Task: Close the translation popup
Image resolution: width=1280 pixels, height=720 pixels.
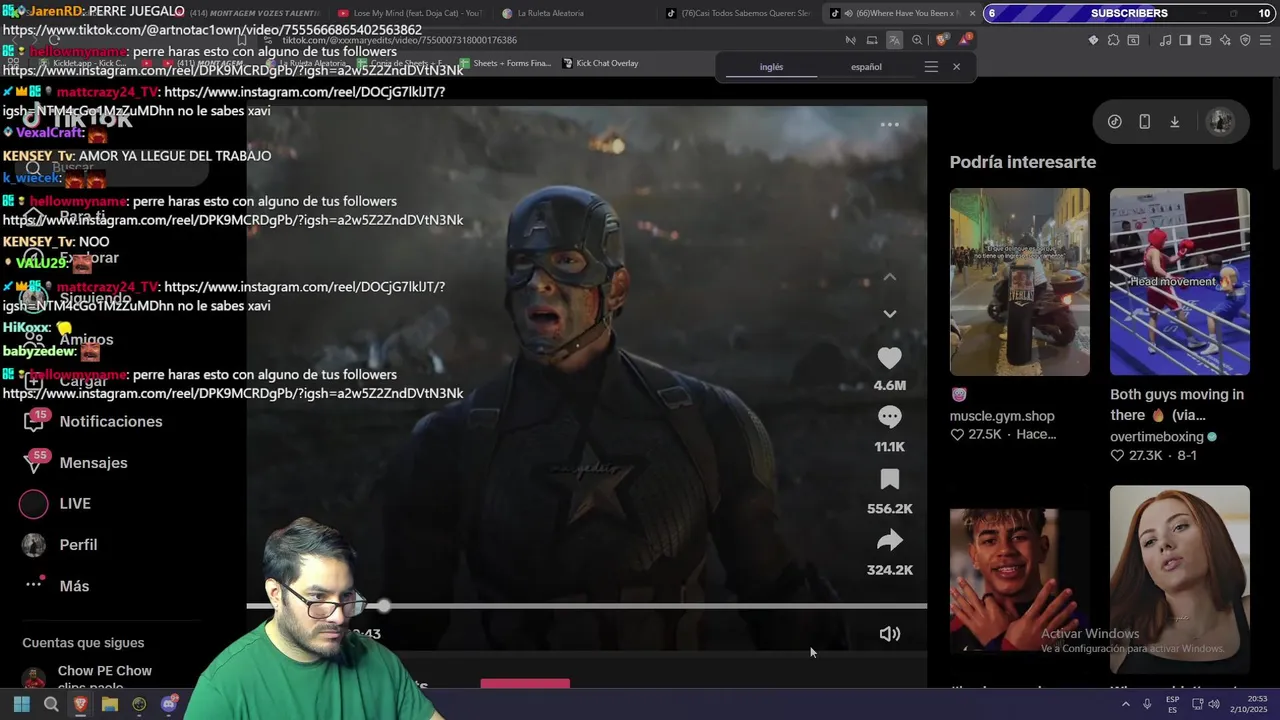Action: [956, 67]
